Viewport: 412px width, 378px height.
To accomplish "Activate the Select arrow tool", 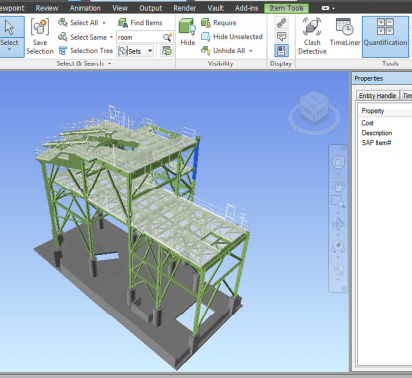I will tap(10, 27).
